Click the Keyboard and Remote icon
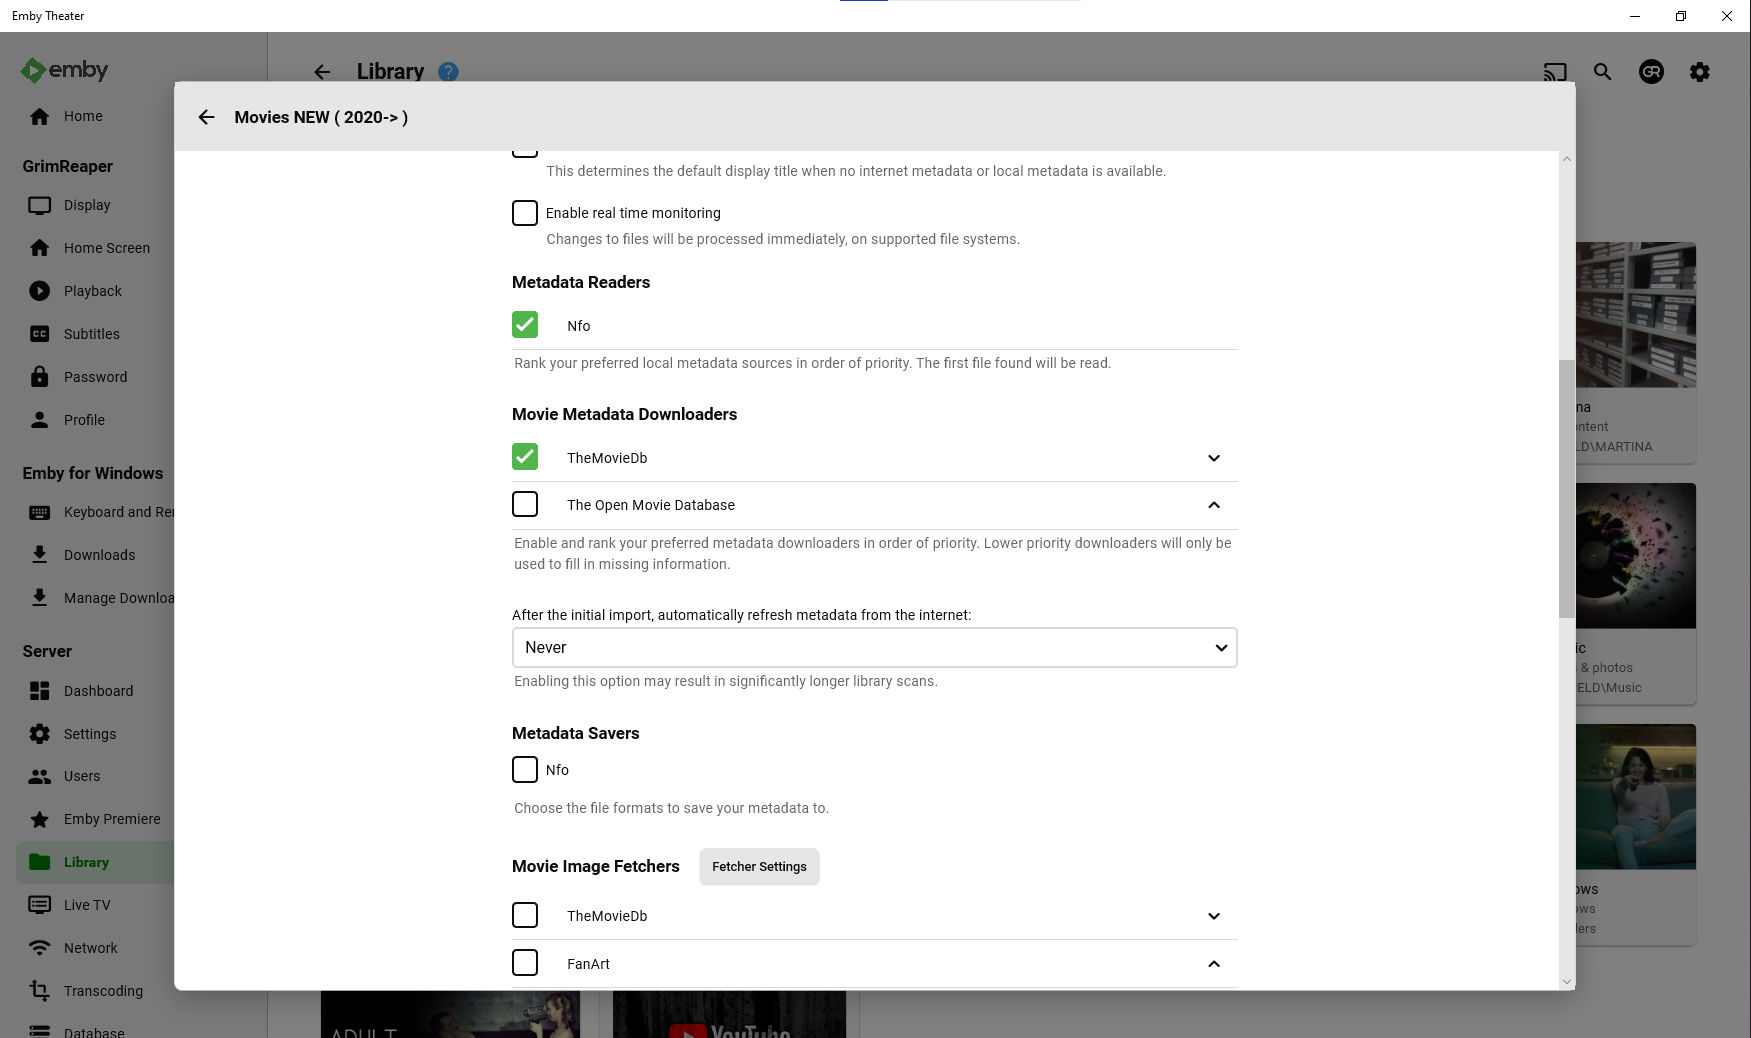The width and height of the screenshot is (1751, 1038). (x=39, y=512)
